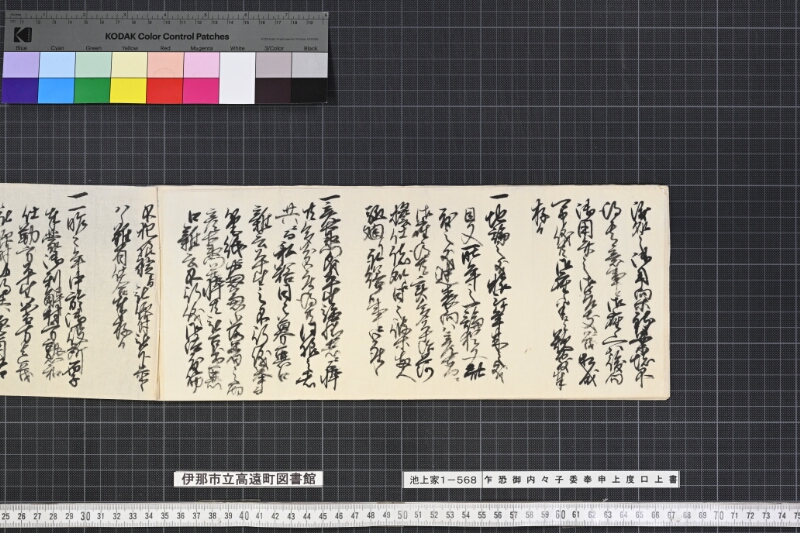800x533 pixels.
Task: Click the light pink tint above red
Action: click(x=165, y=65)
